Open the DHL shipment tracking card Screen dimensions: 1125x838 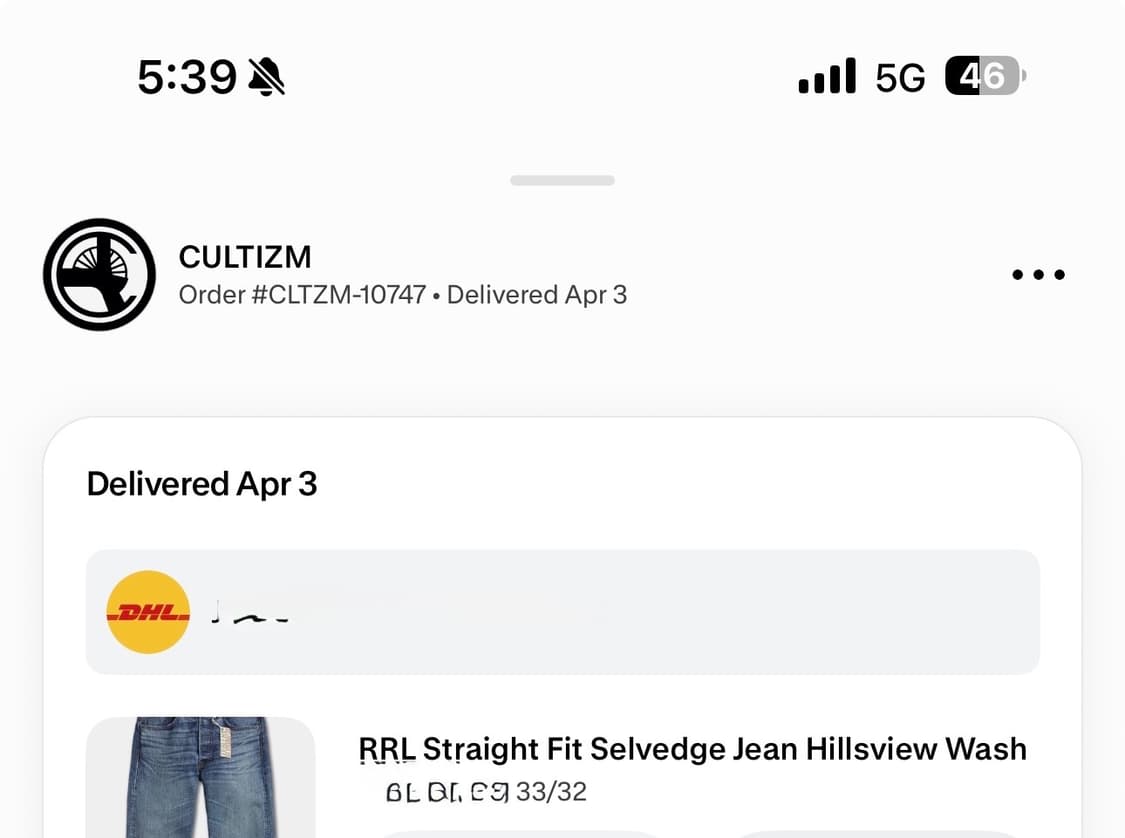[x=562, y=611]
